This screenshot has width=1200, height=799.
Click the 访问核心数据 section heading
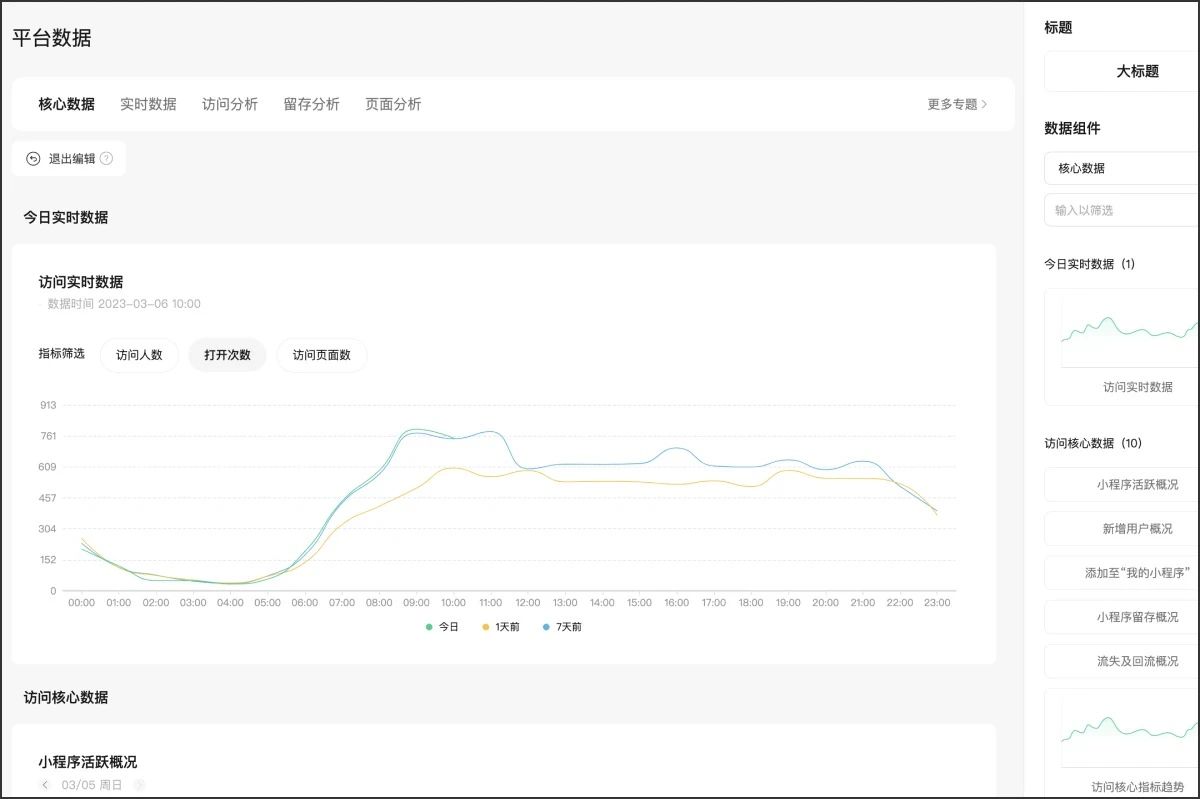(66, 697)
